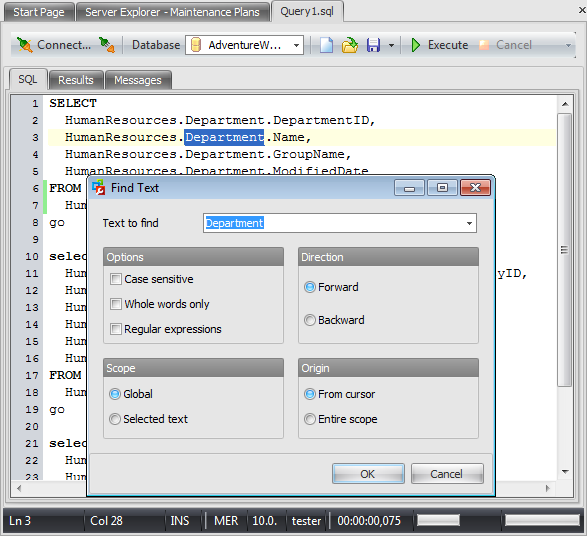
Task: Click the disconnect plug icon
Action: pos(107,45)
